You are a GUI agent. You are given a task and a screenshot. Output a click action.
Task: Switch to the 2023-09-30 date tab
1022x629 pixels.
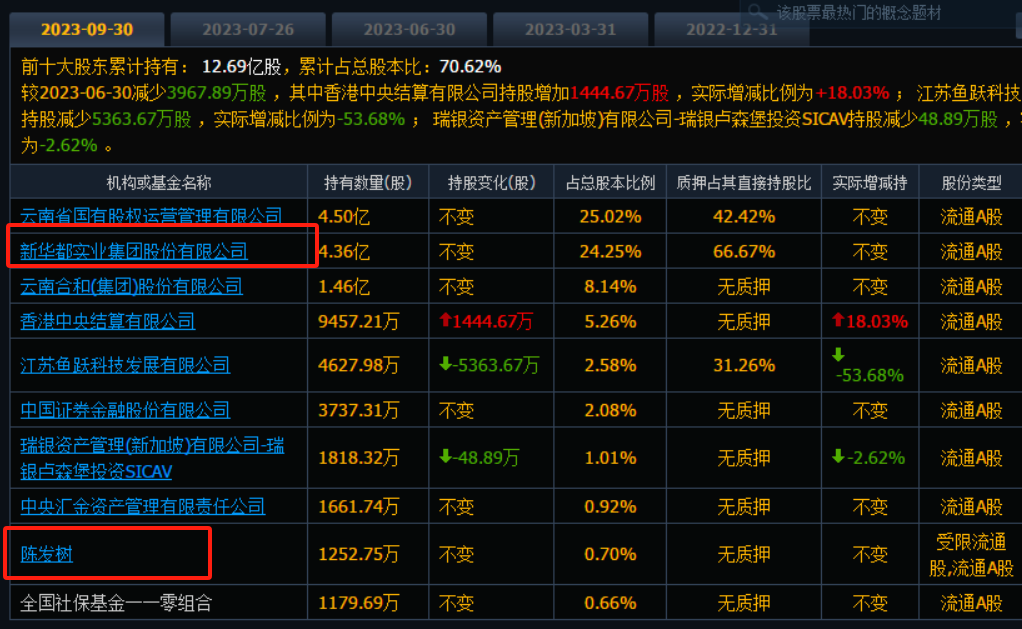point(87,29)
